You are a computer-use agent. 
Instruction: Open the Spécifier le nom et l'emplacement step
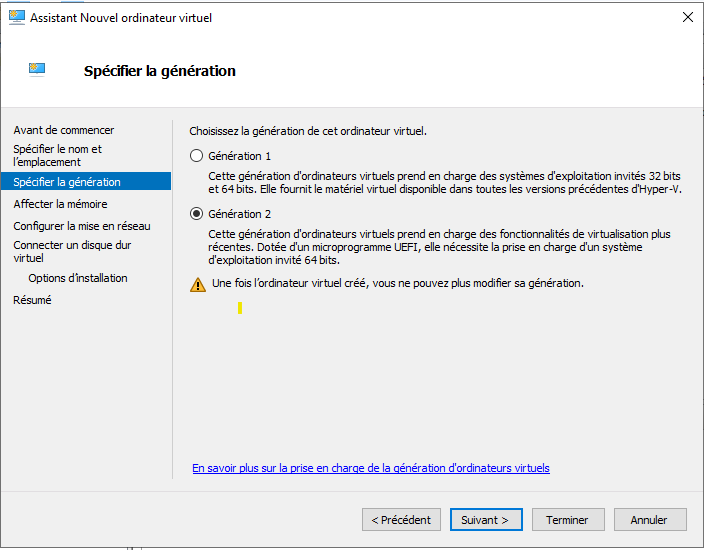click(58, 155)
